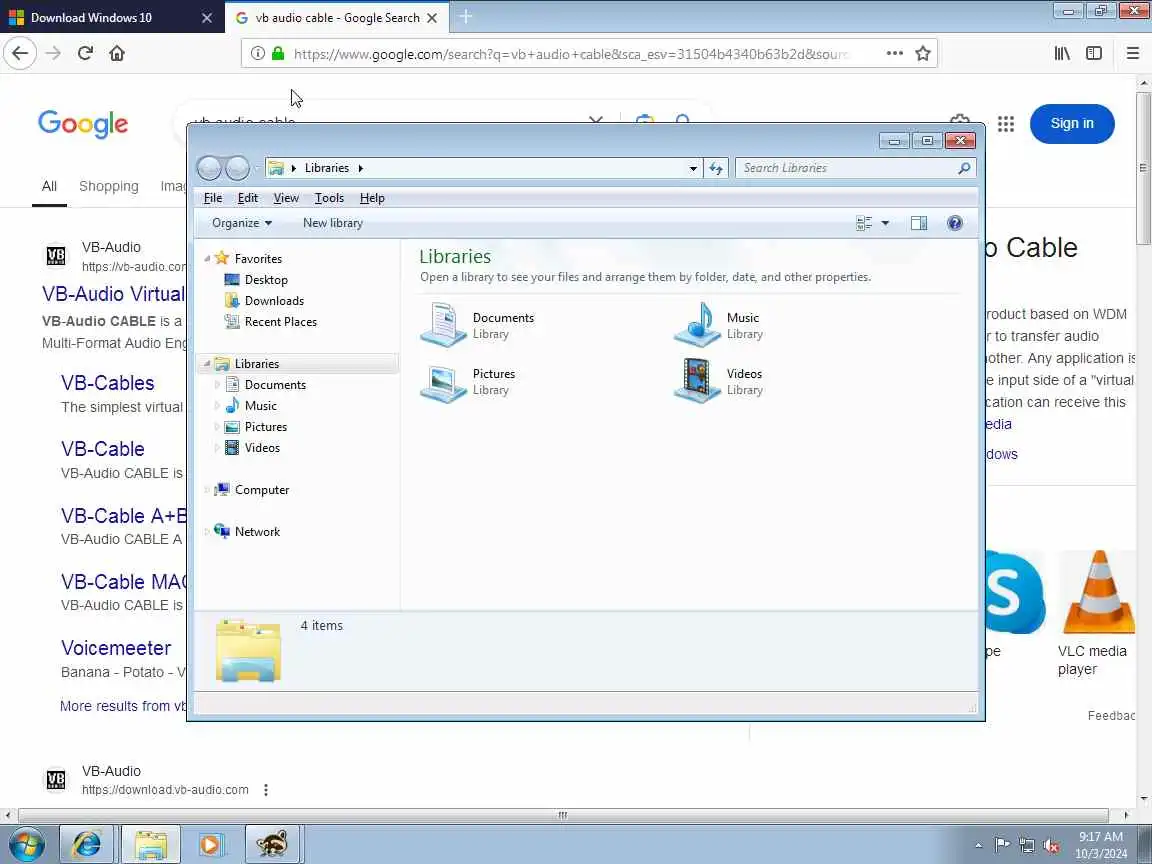This screenshot has width=1152, height=864.
Task: Click the Google Sign in button
Action: click(x=1072, y=123)
